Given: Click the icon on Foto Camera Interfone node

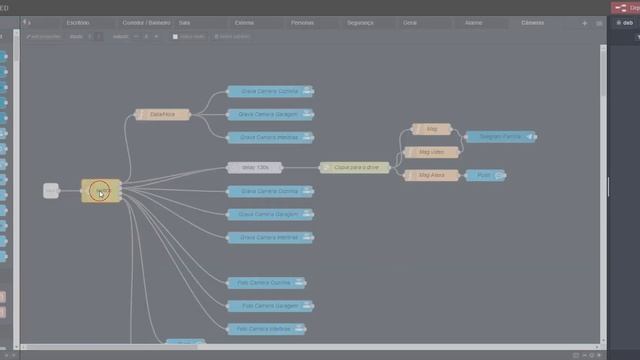Looking at the screenshot, I should [300, 329].
